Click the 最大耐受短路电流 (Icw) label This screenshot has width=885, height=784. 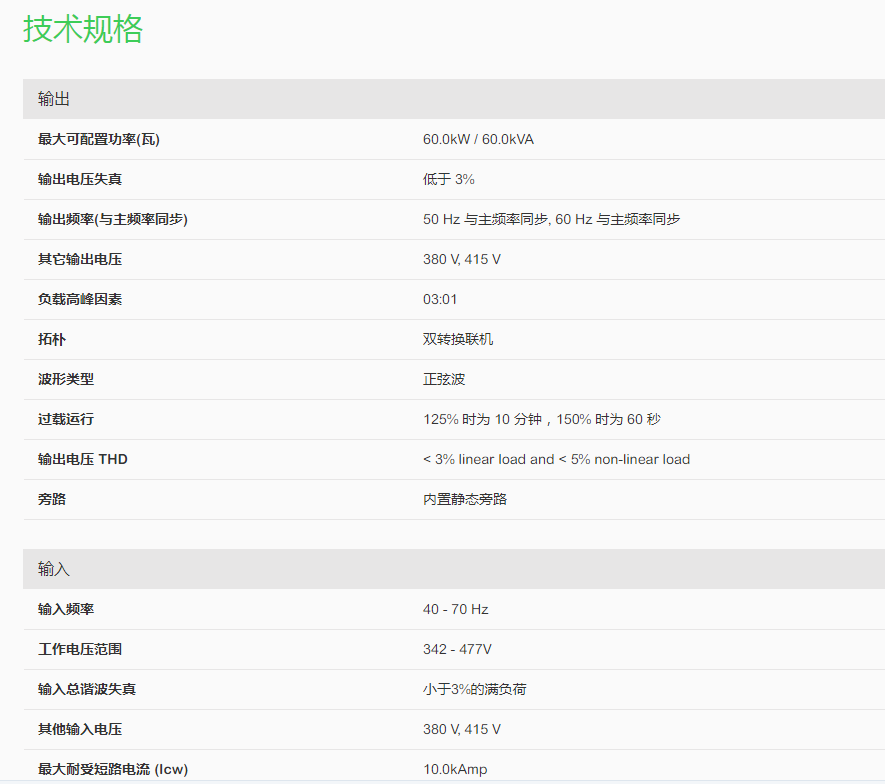click(113, 769)
